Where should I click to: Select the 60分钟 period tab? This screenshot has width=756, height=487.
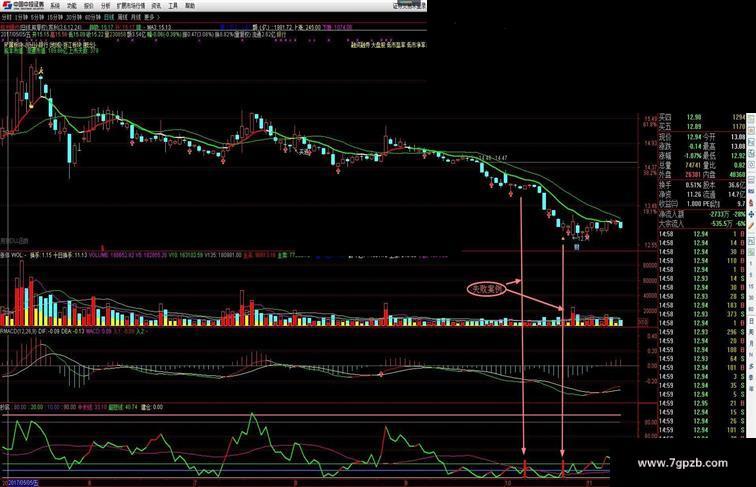[x=93, y=17]
